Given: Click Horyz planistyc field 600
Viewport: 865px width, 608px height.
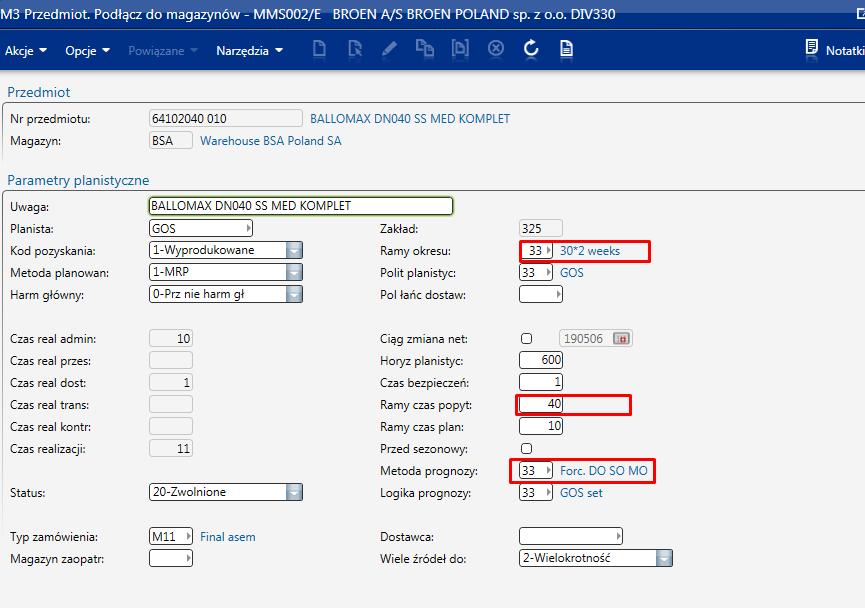Looking at the screenshot, I should tap(541, 360).
